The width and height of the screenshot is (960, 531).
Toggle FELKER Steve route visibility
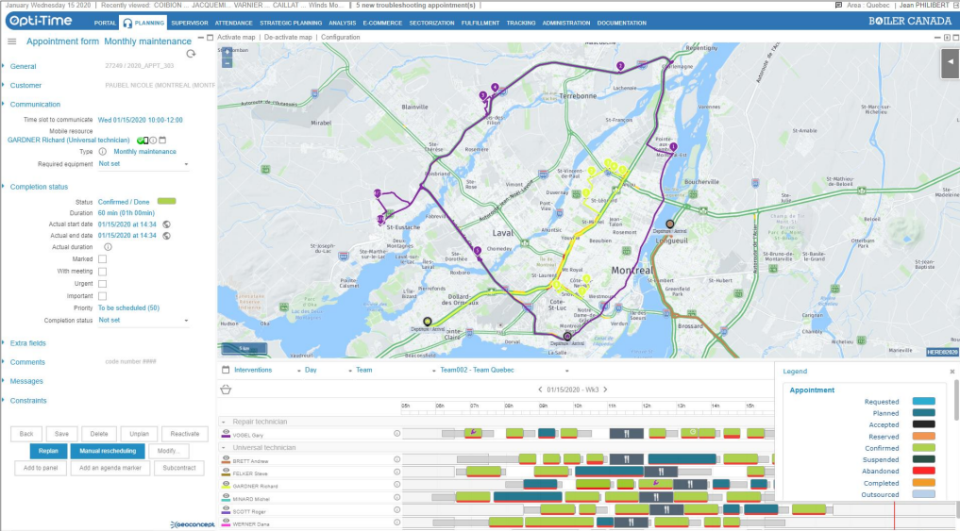tap(226, 473)
